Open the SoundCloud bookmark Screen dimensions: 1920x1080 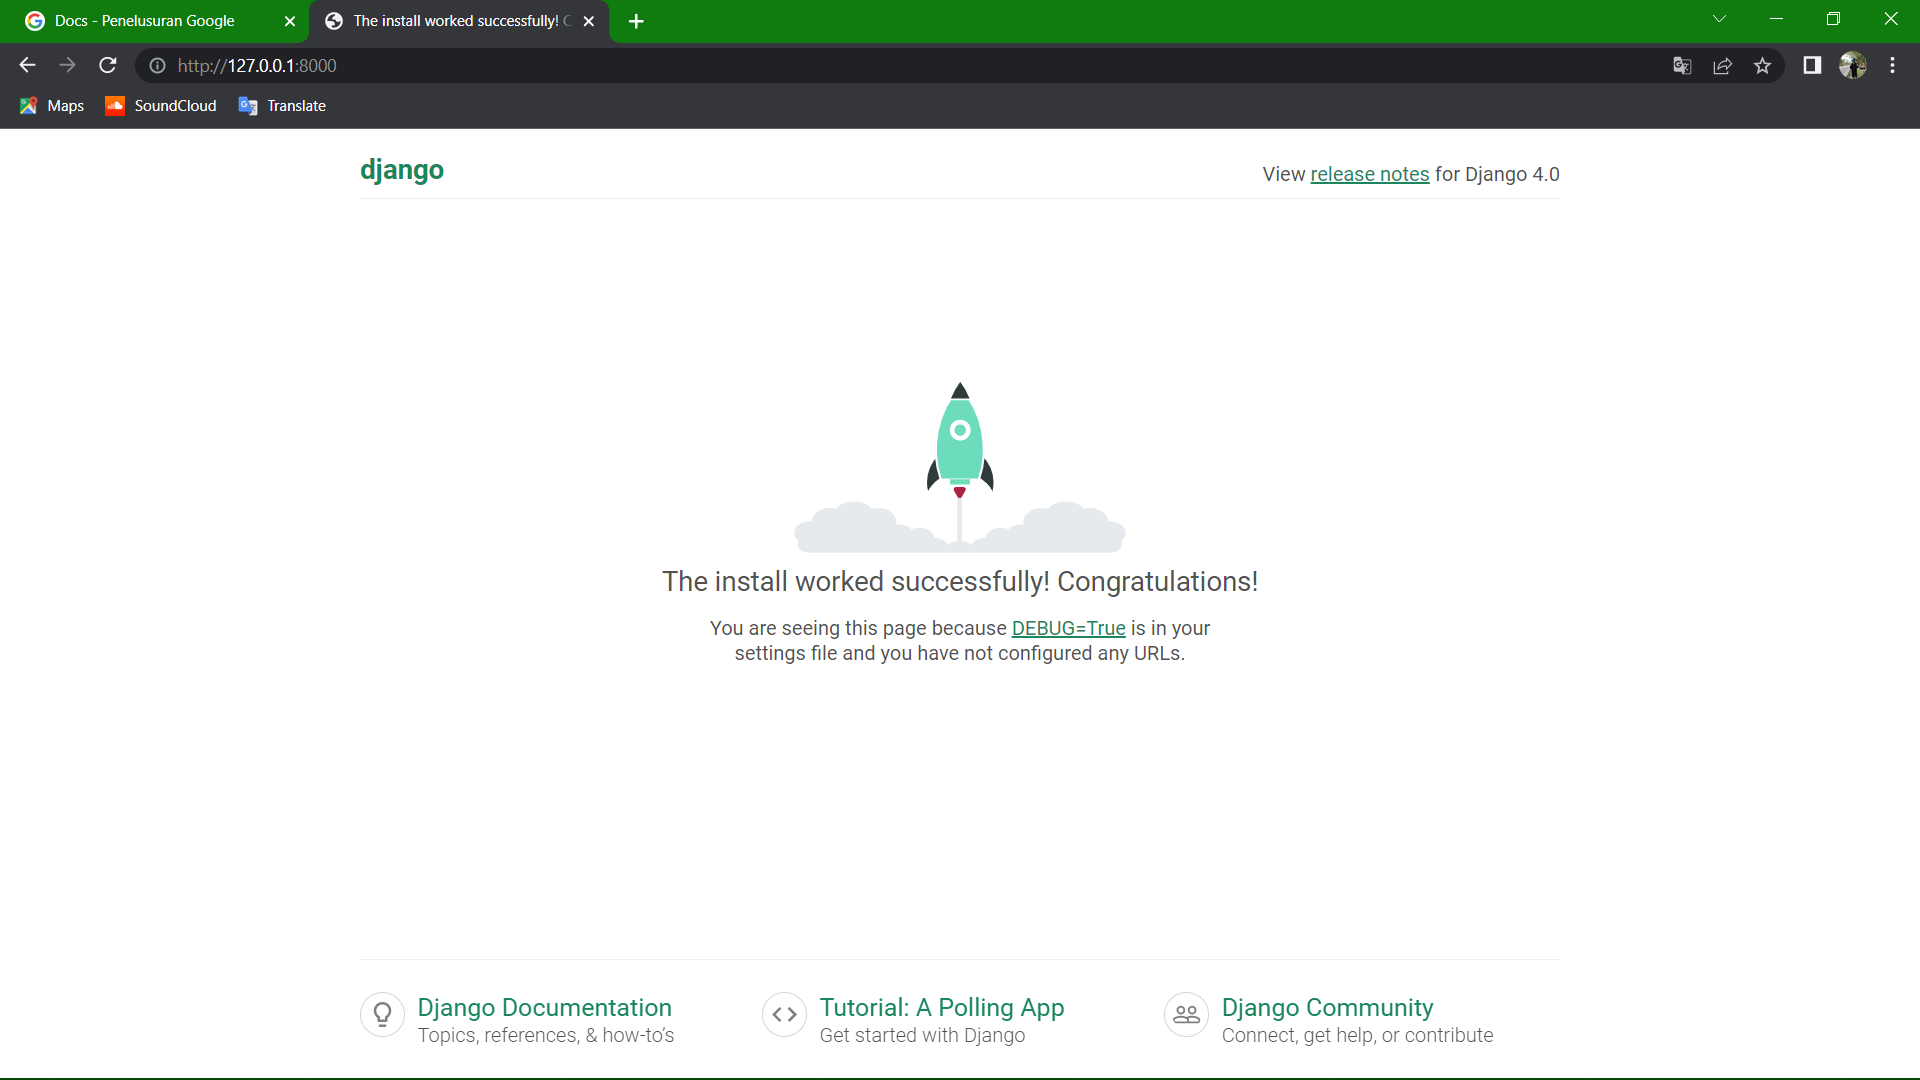pos(161,106)
